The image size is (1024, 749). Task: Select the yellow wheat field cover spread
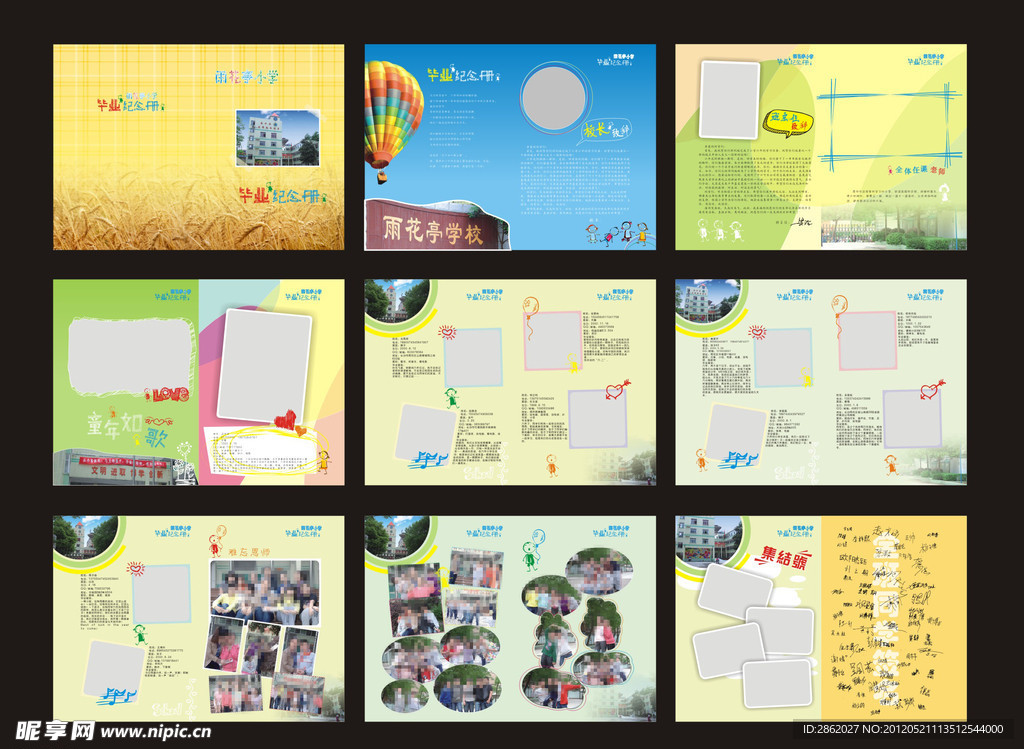[x=199, y=147]
